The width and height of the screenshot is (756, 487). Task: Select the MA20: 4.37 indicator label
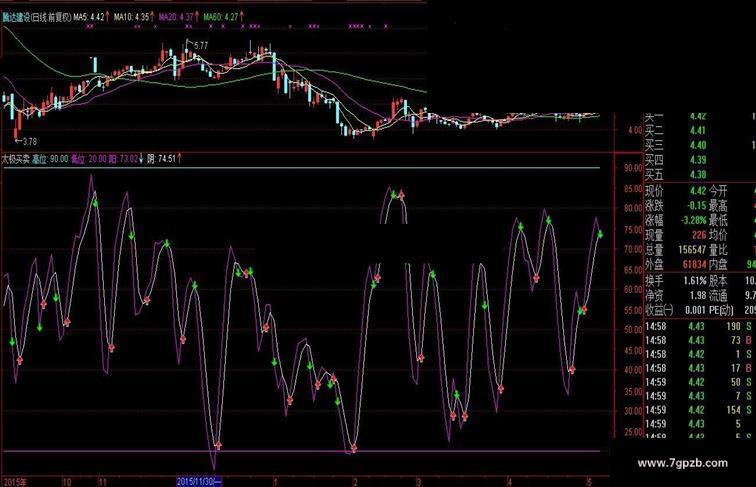(x=176, y=17)
